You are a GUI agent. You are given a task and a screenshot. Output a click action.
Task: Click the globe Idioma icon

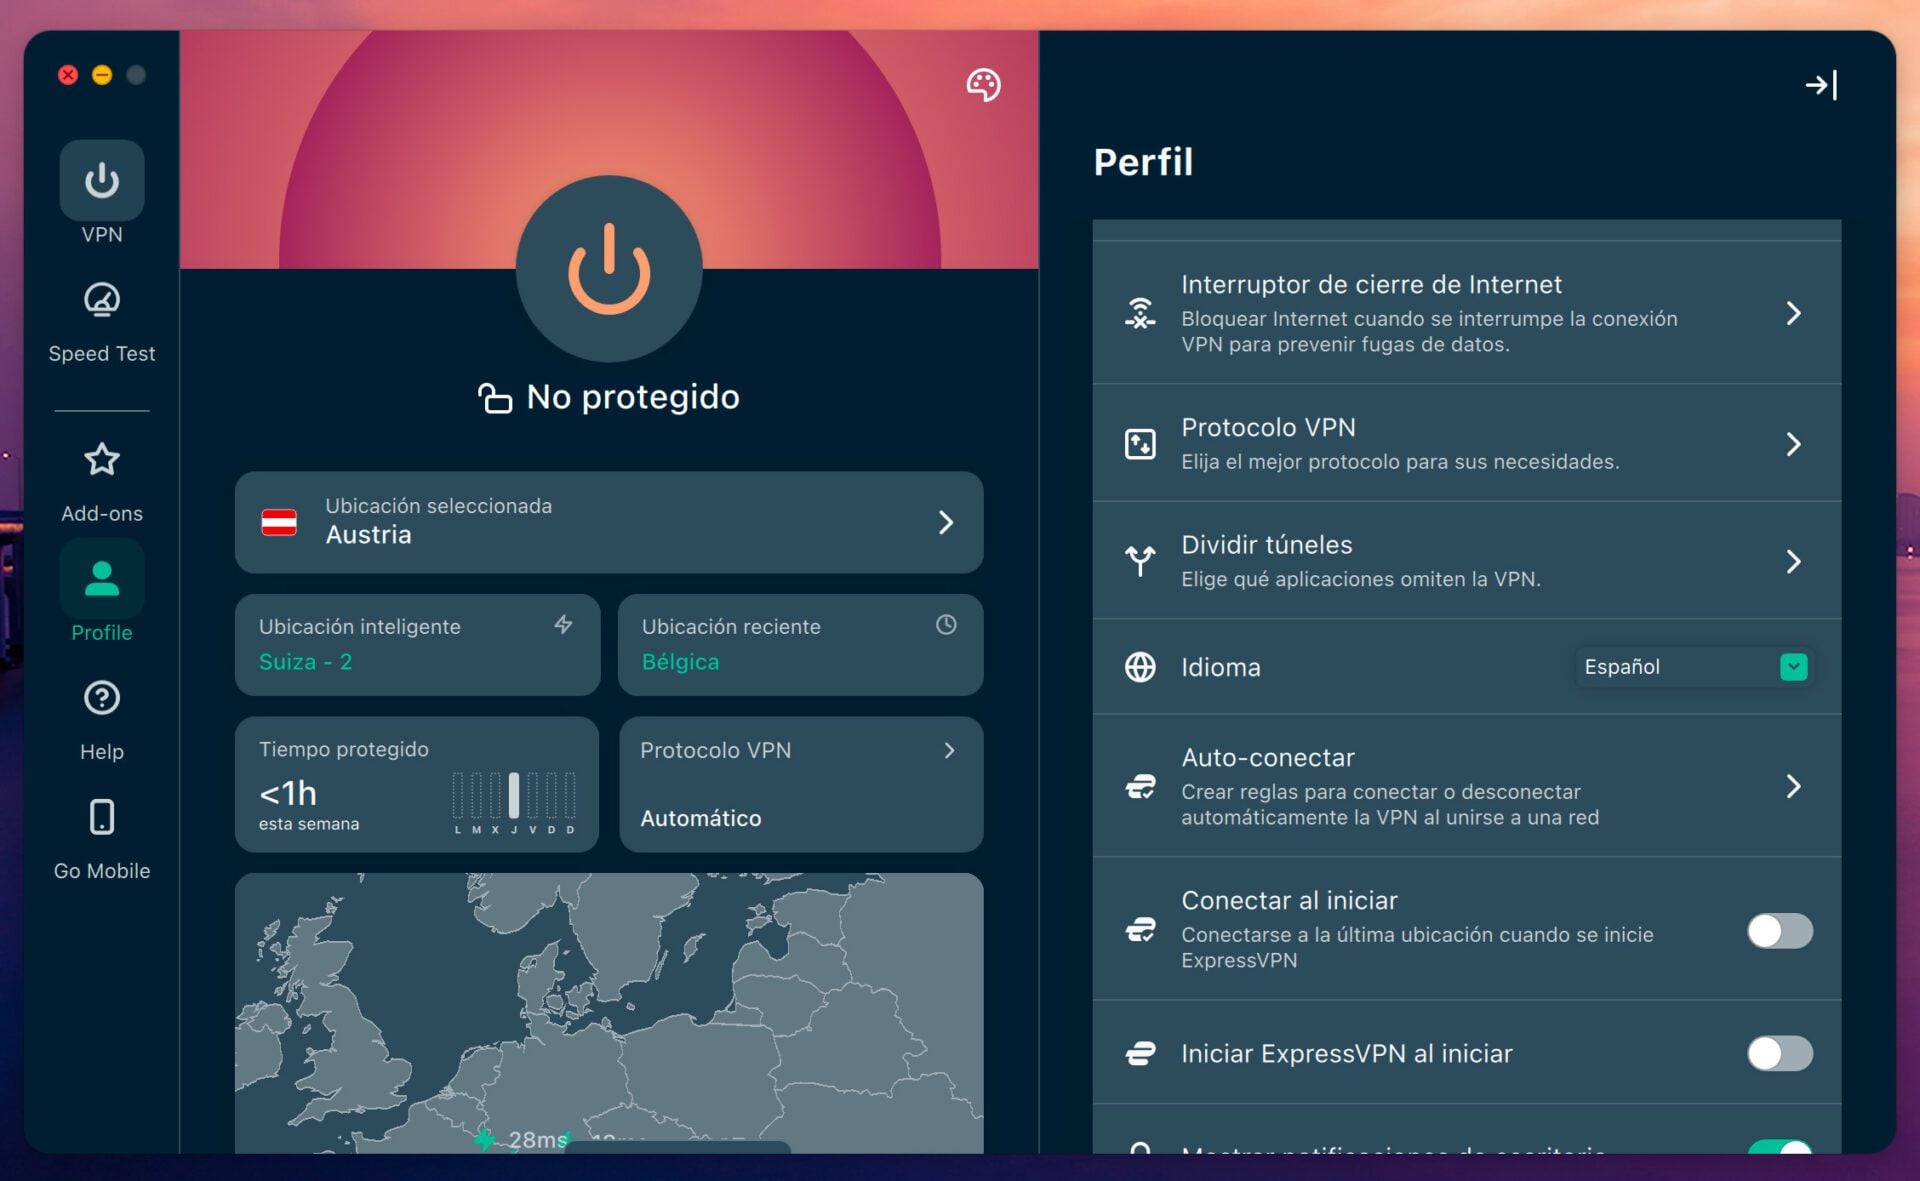[x=1140, y=667]
